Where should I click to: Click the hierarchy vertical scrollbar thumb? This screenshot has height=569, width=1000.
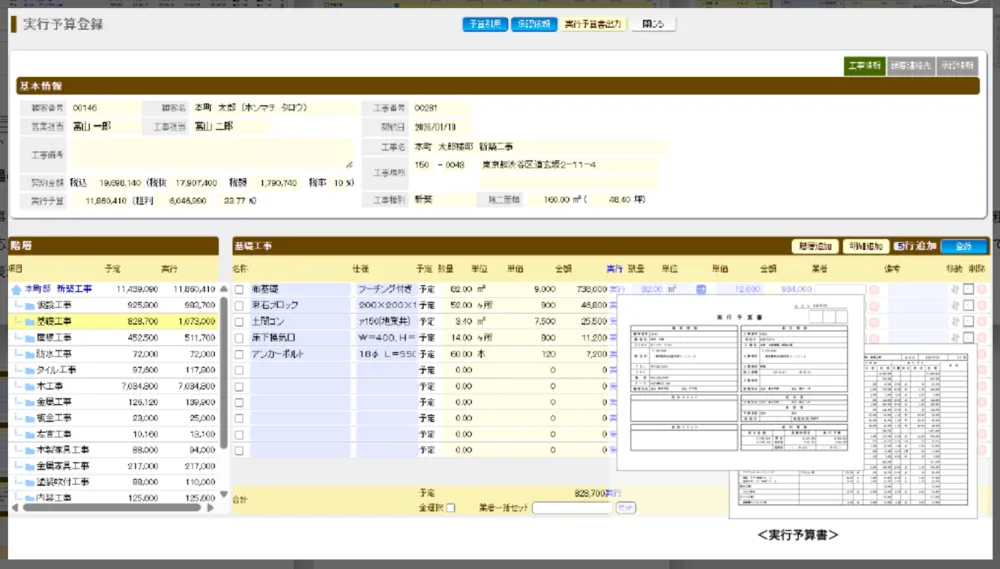(x=224, y=373)
